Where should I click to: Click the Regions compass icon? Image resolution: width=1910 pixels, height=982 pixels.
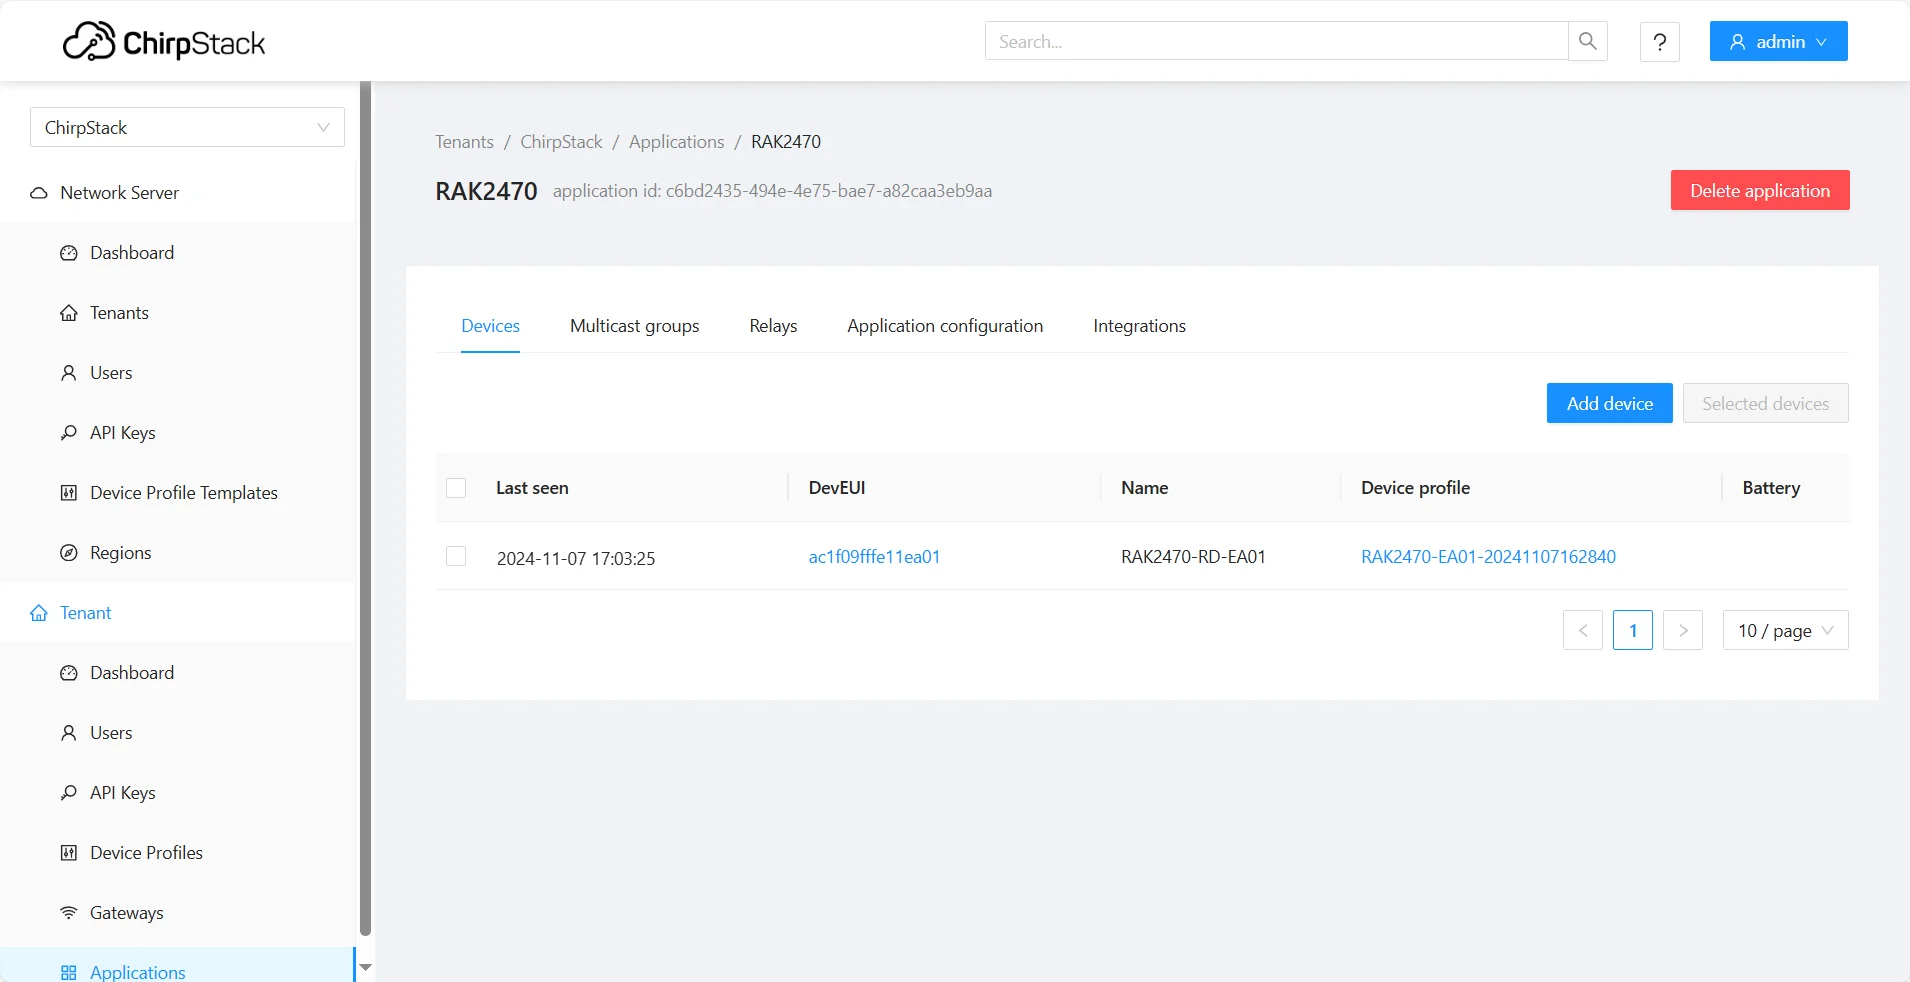click(x=69, y=552)
